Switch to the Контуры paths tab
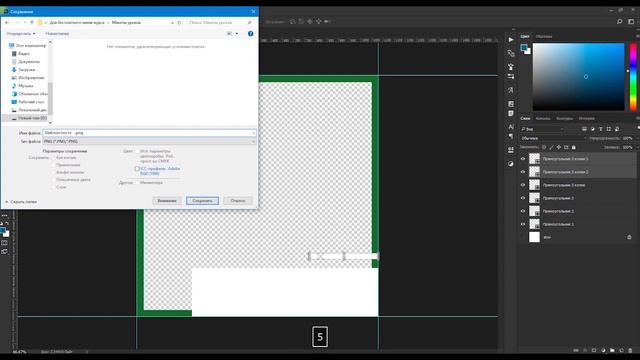This screenshot has width=640, height=360. (564, 118)
